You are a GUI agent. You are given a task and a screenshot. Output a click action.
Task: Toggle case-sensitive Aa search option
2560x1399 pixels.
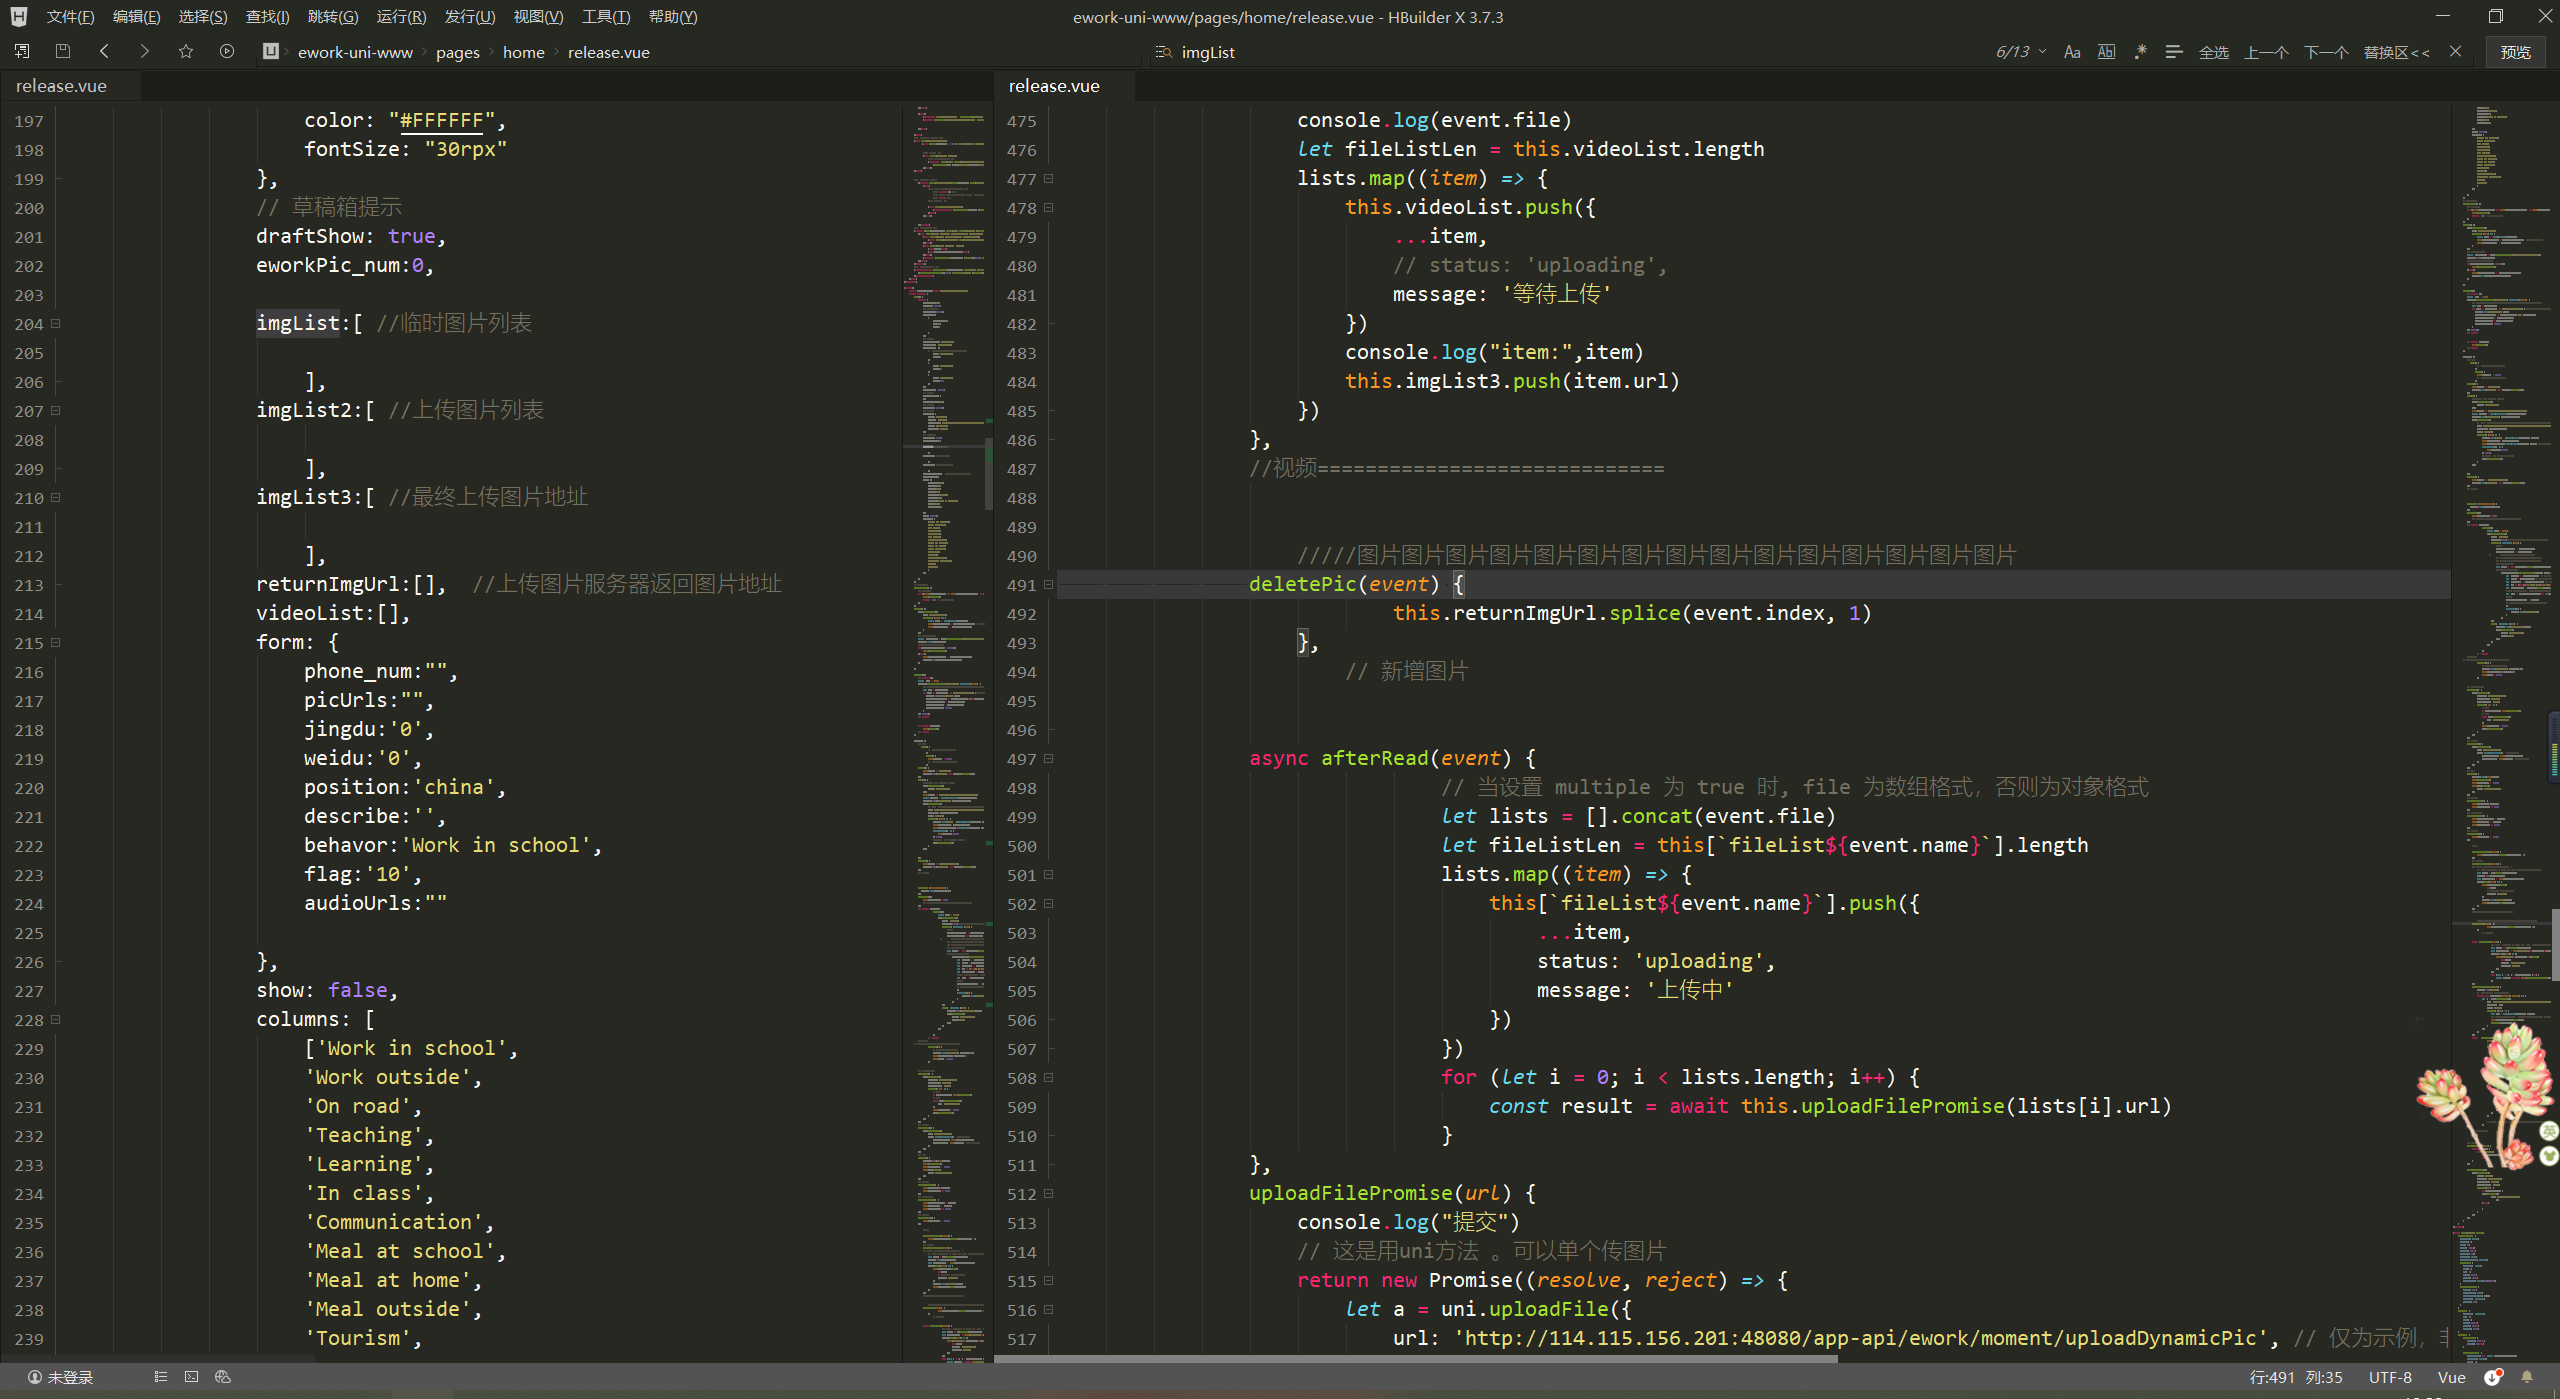tap(2072, 52)
